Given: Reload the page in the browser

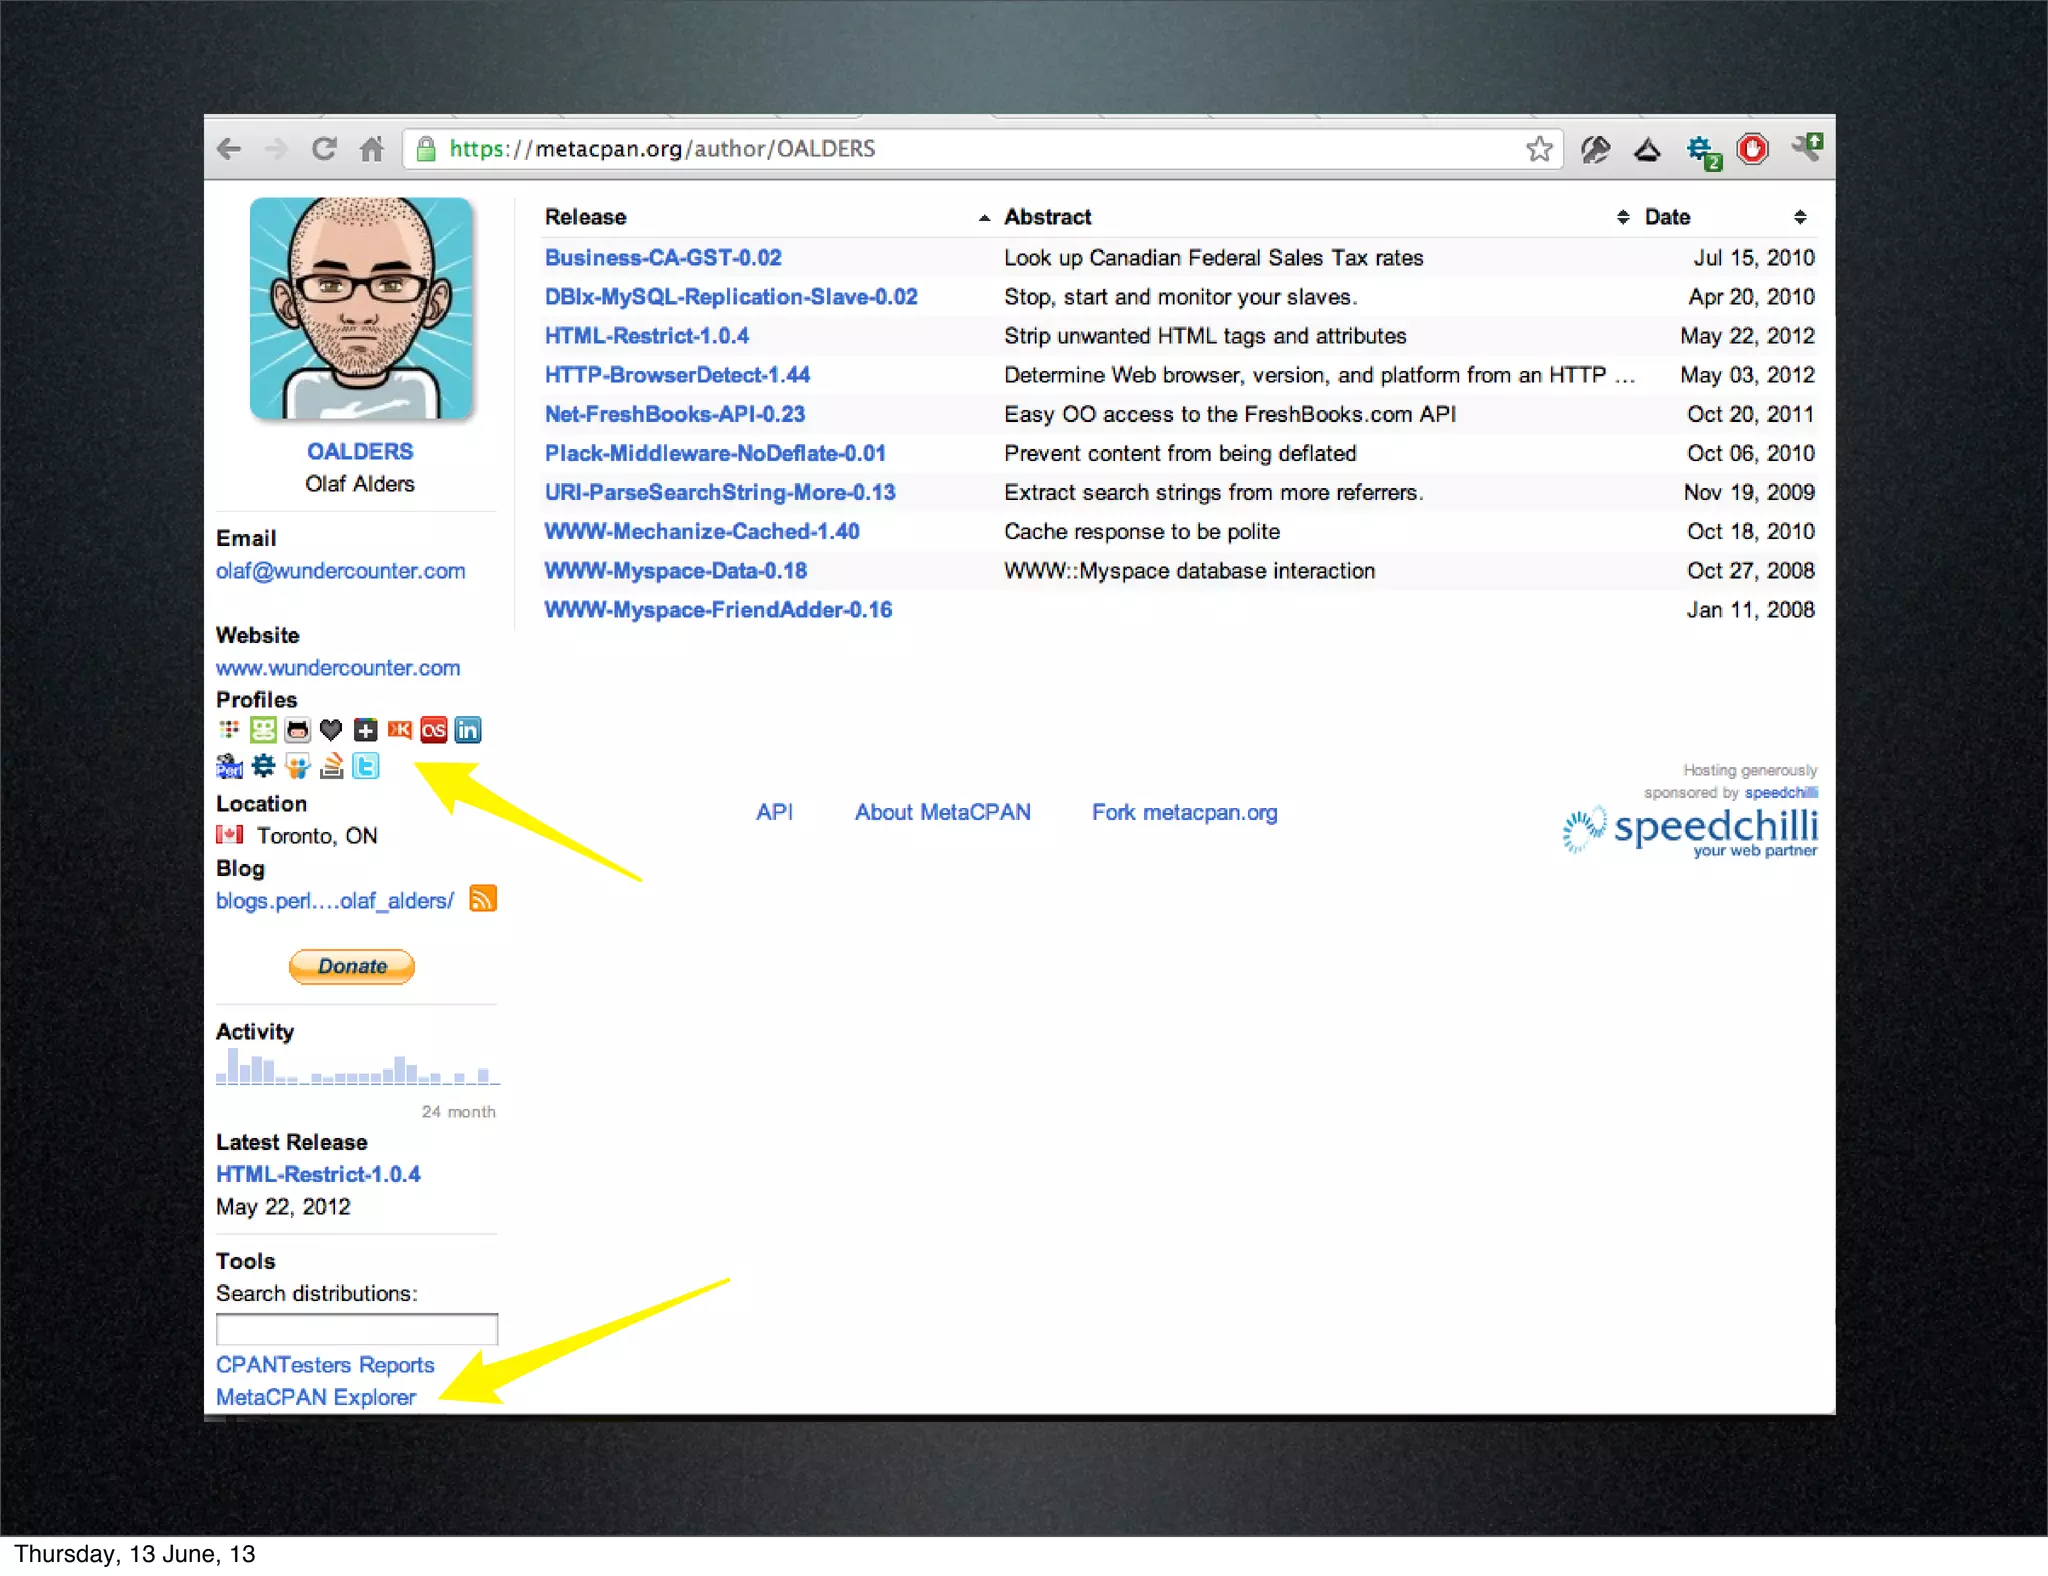Looking at the screenshot, I should click(323, 149).
